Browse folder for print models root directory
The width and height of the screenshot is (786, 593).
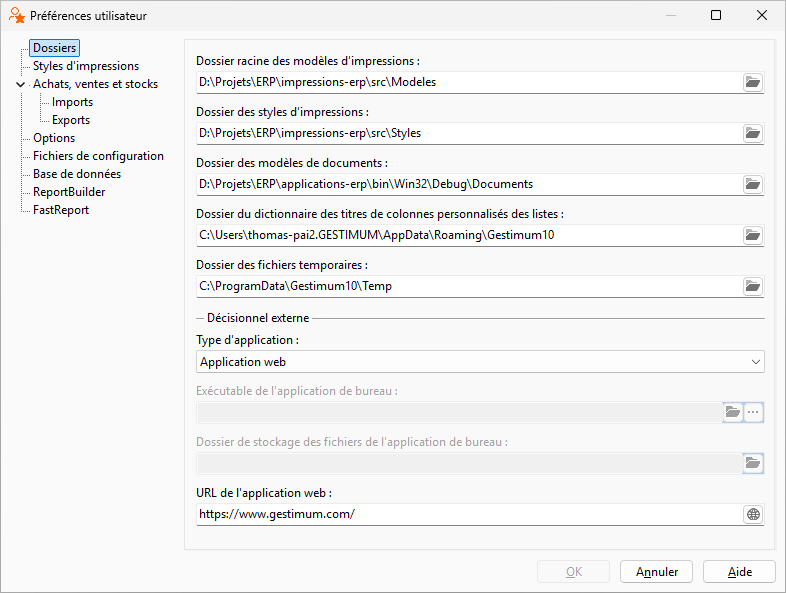click(752, 82)
